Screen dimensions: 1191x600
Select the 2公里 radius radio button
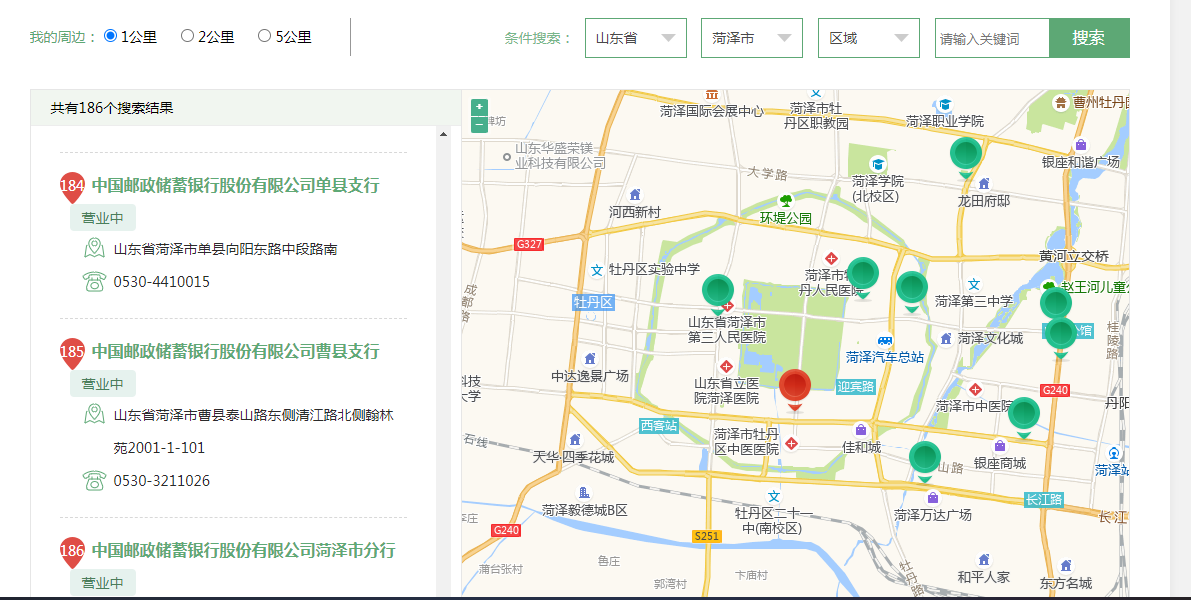[188, 36]
